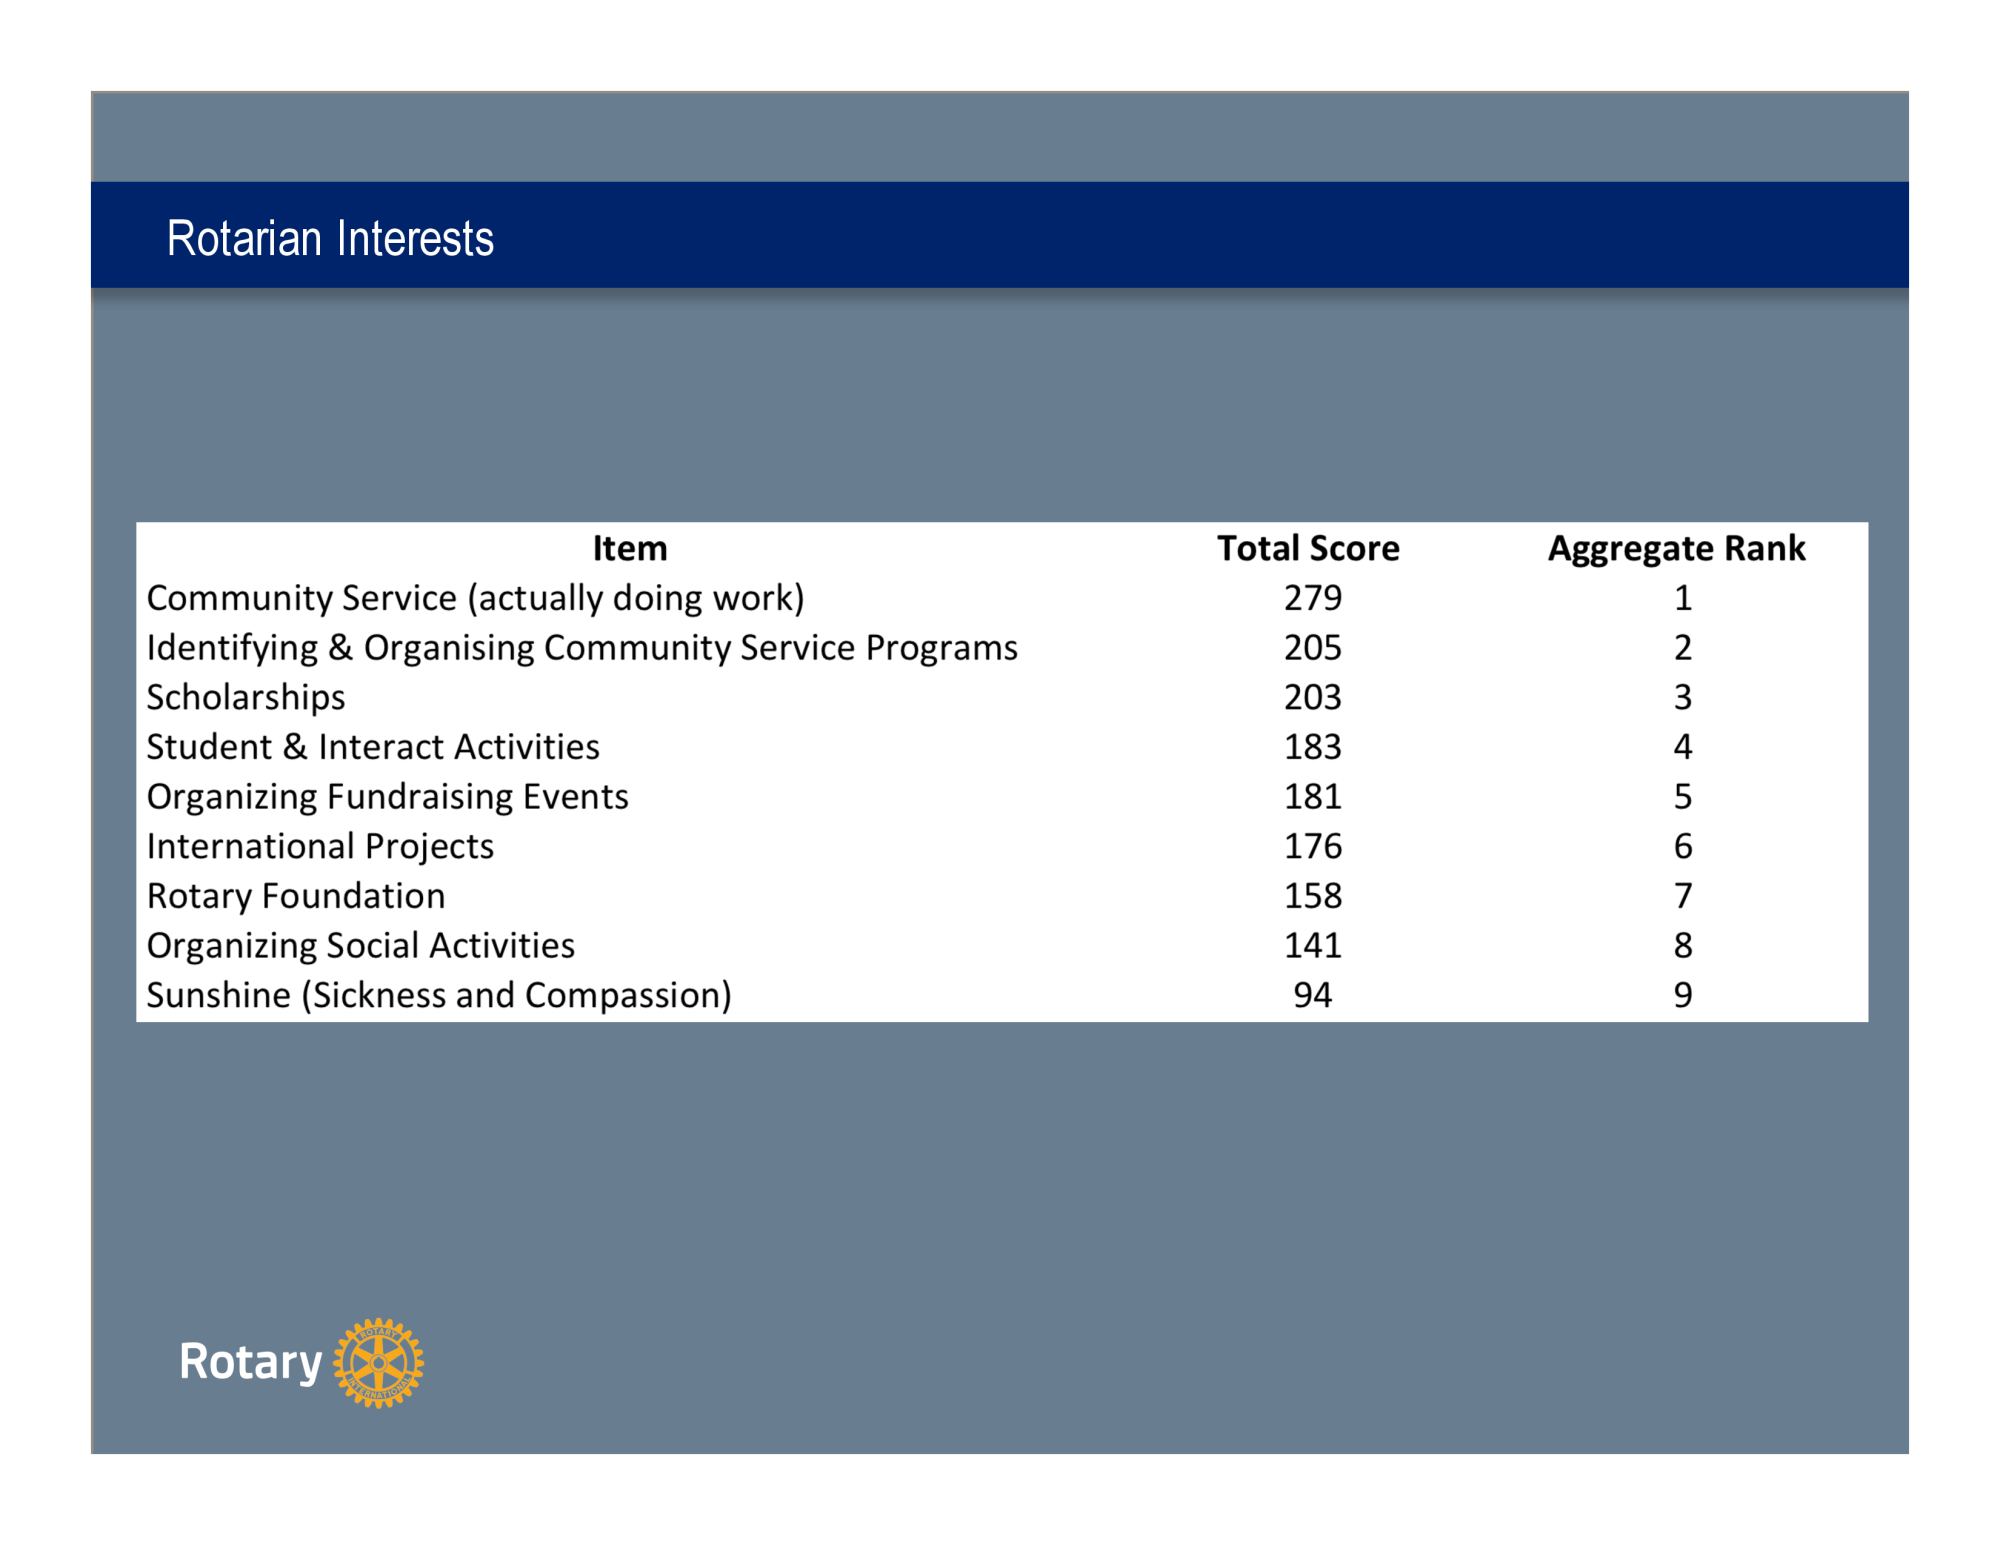2000x1545 pixels.
Task: Select the score value 94
Action: [x=1312, y=995]
